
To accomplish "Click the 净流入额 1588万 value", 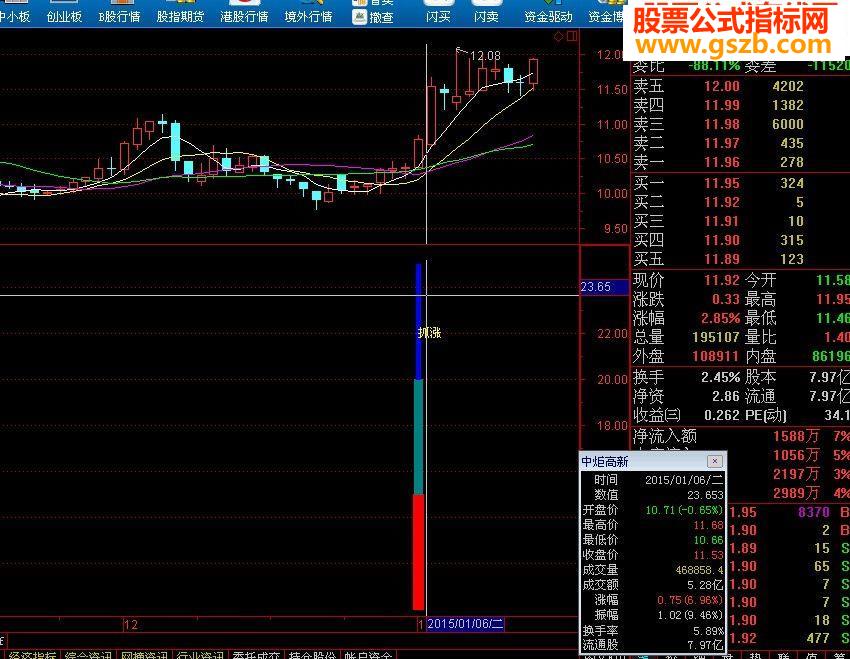I will (x=796, y=436).
